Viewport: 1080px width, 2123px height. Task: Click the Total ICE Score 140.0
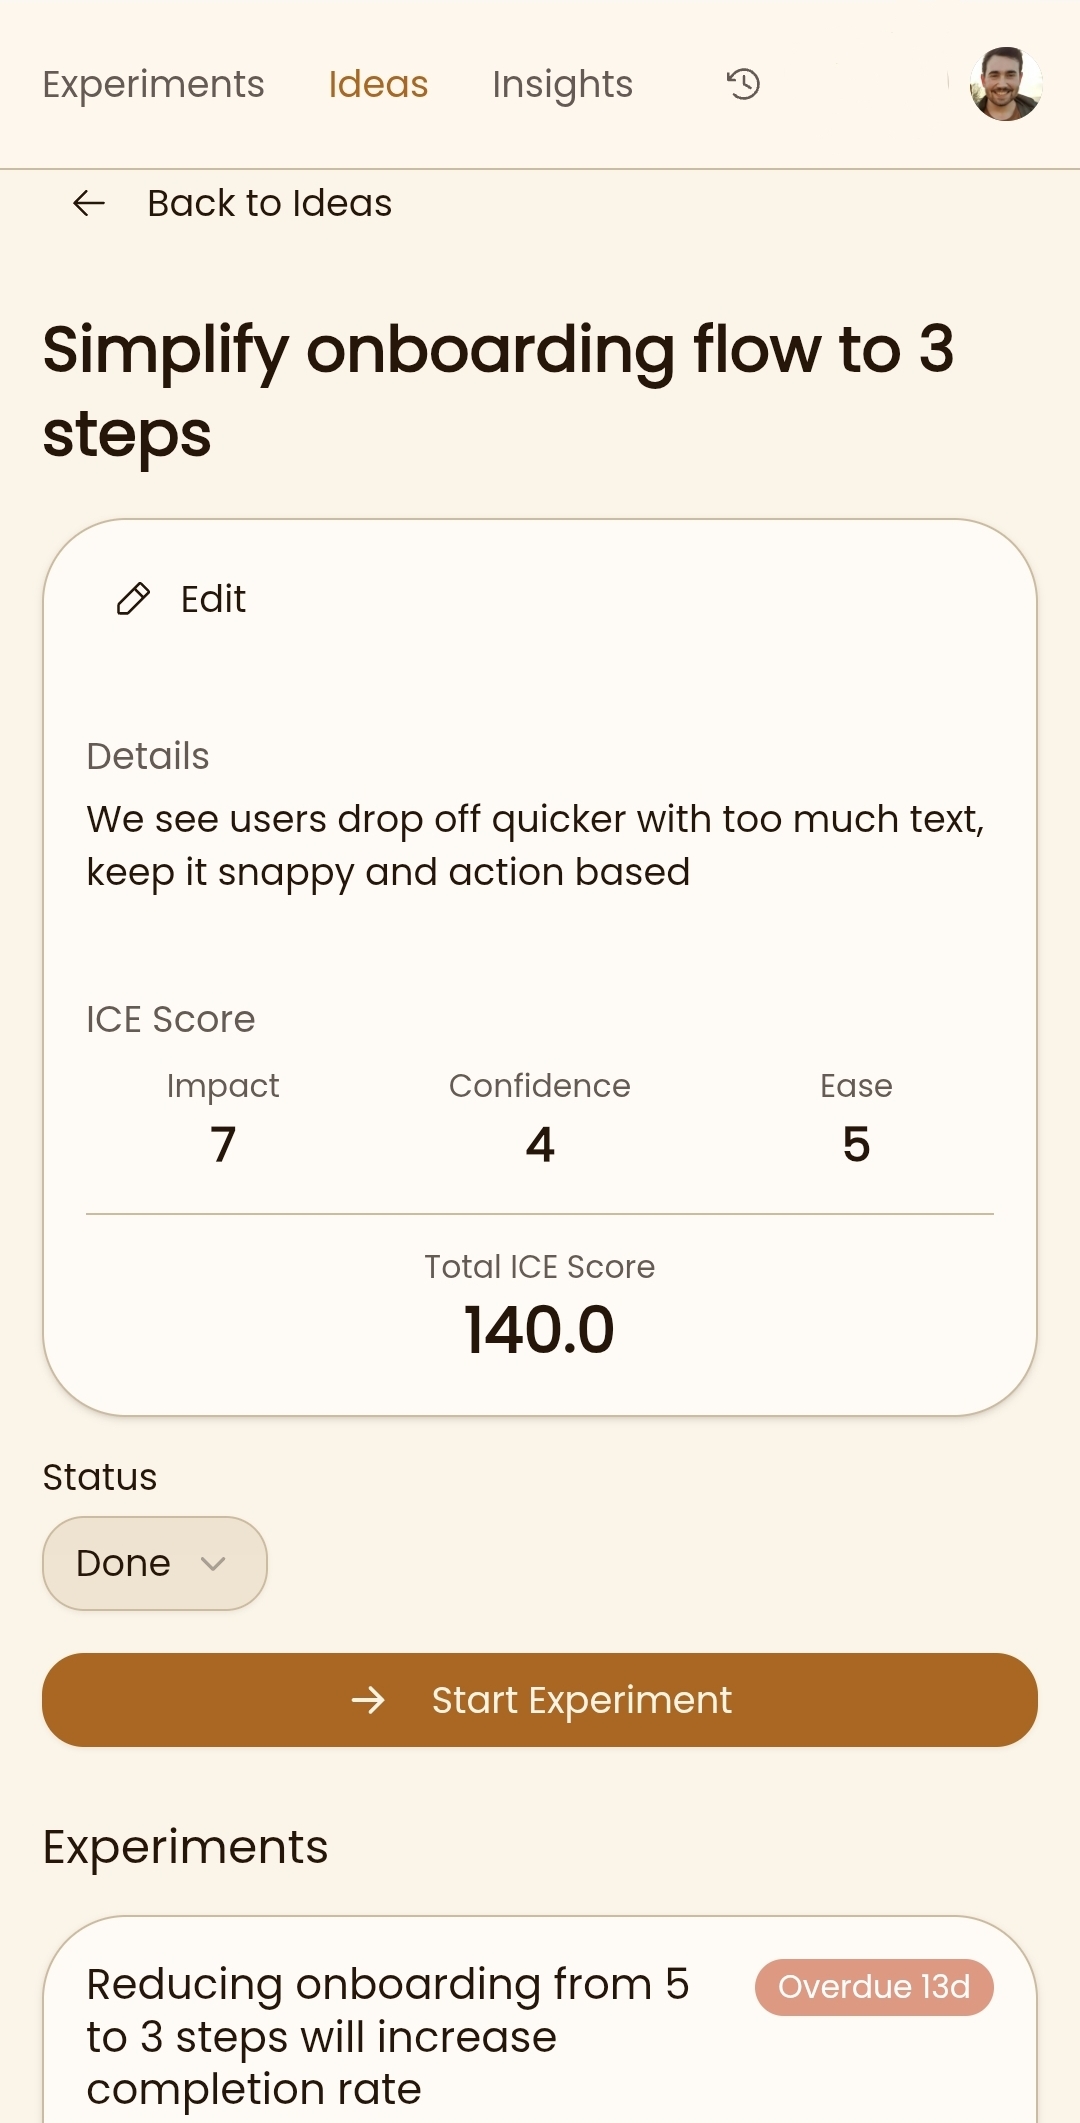(x=540, y=1330)
